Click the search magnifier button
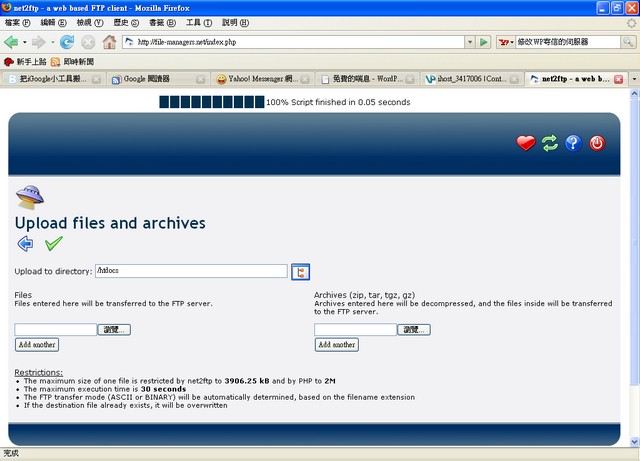640x461 pixels. (628, 42)
